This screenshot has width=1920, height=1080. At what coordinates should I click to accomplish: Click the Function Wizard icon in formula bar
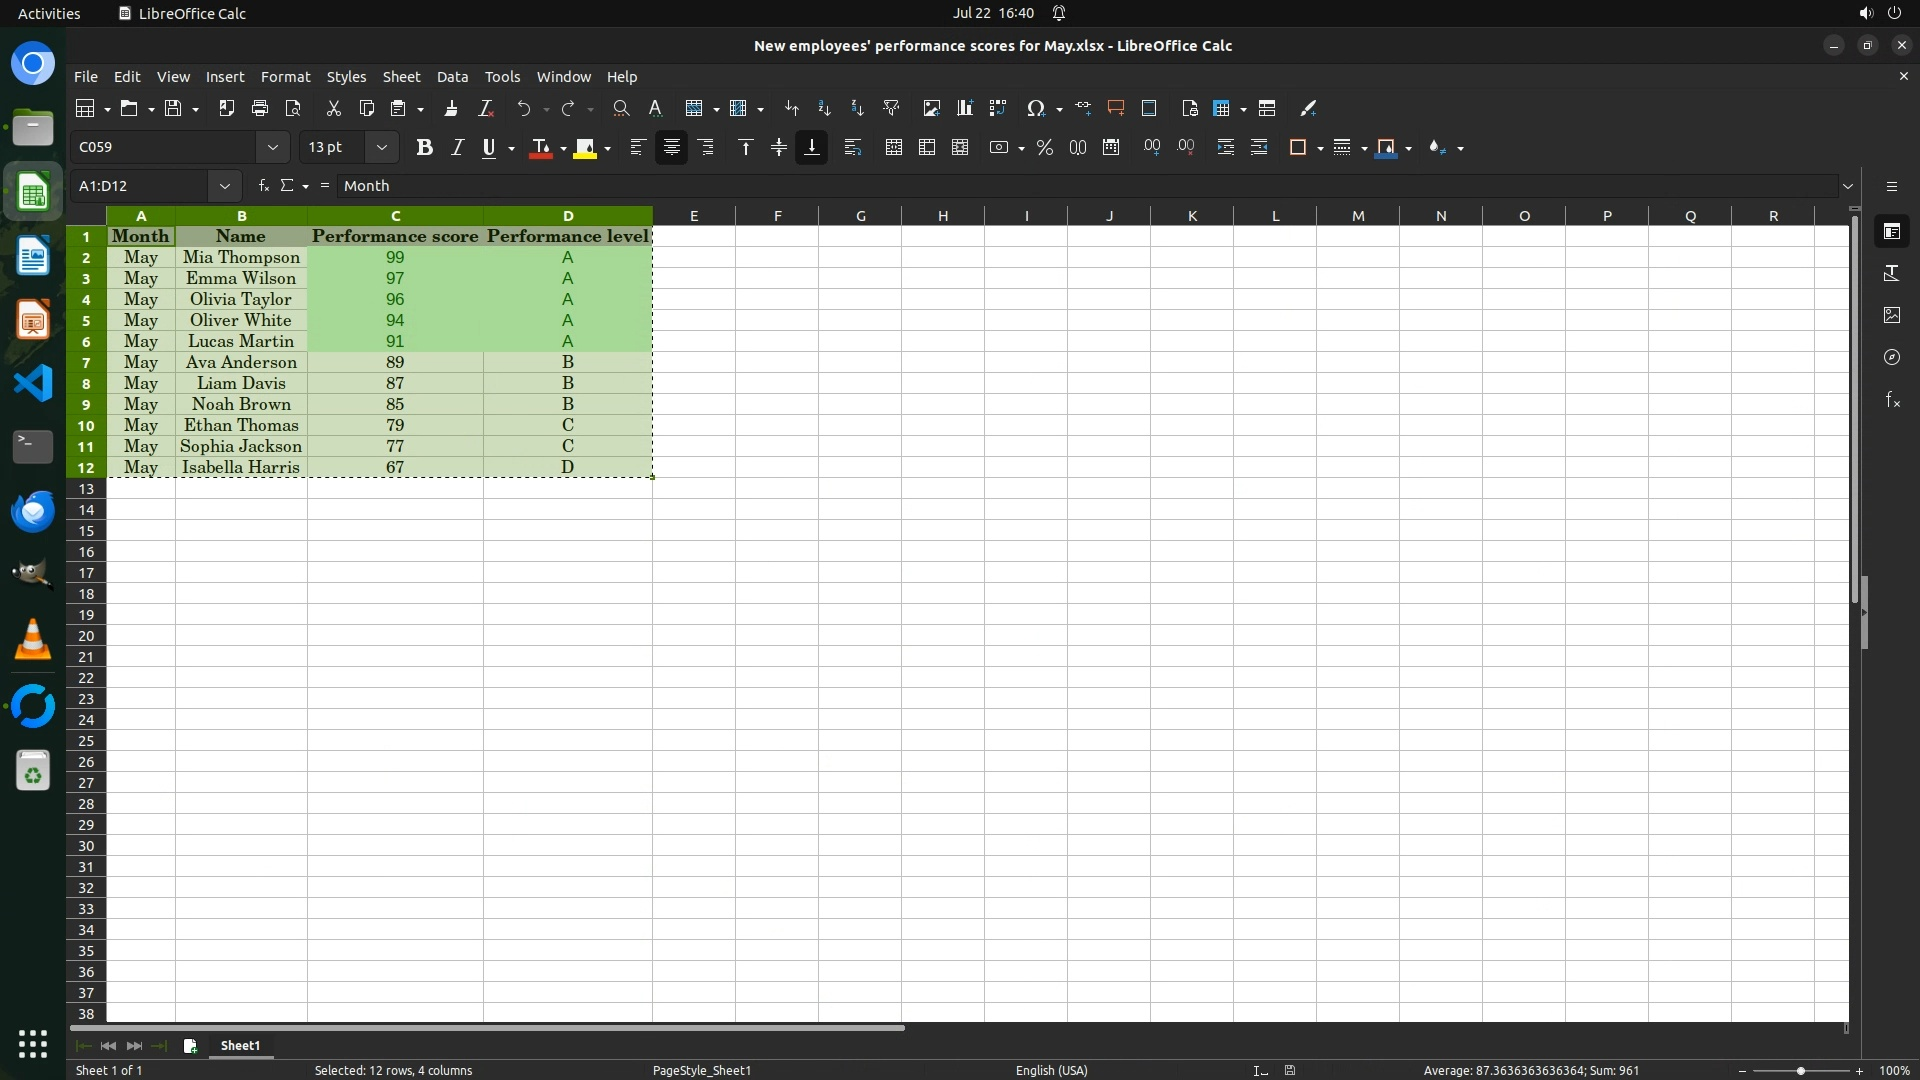tap(263, 185)
